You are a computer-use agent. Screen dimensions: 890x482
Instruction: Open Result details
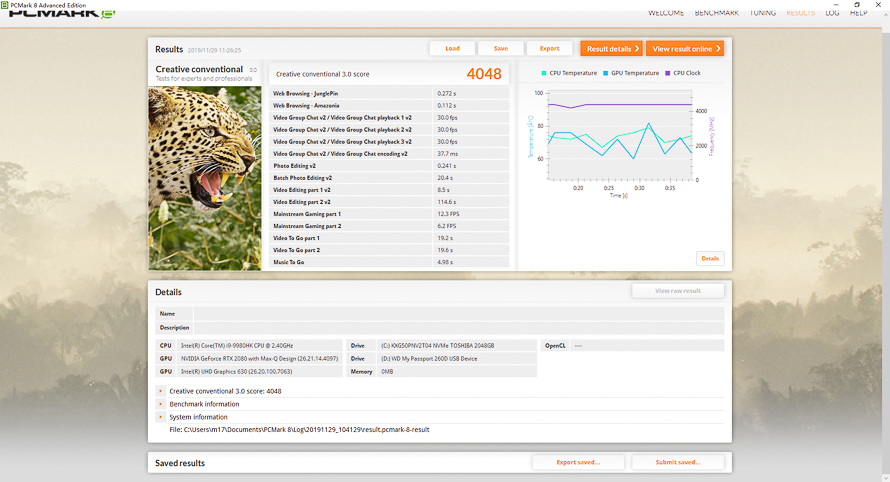[x=611, y=48]
